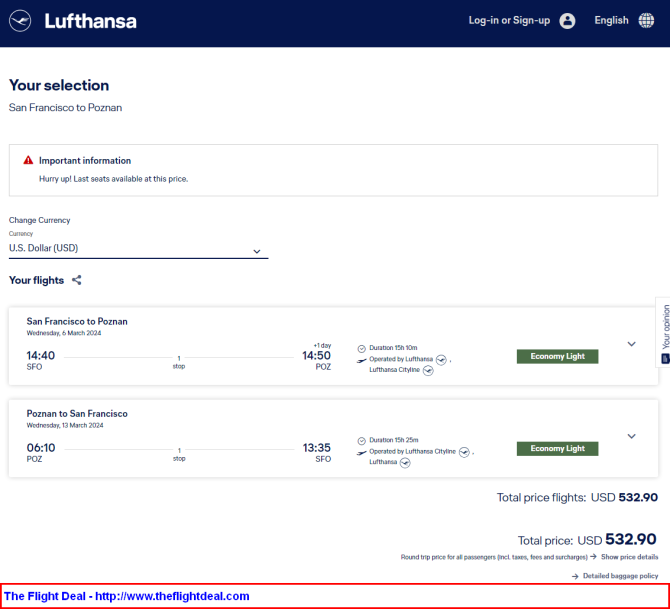This screenshot has height=609, width=670.
Task: Open Show price details link
Action: 629,557
